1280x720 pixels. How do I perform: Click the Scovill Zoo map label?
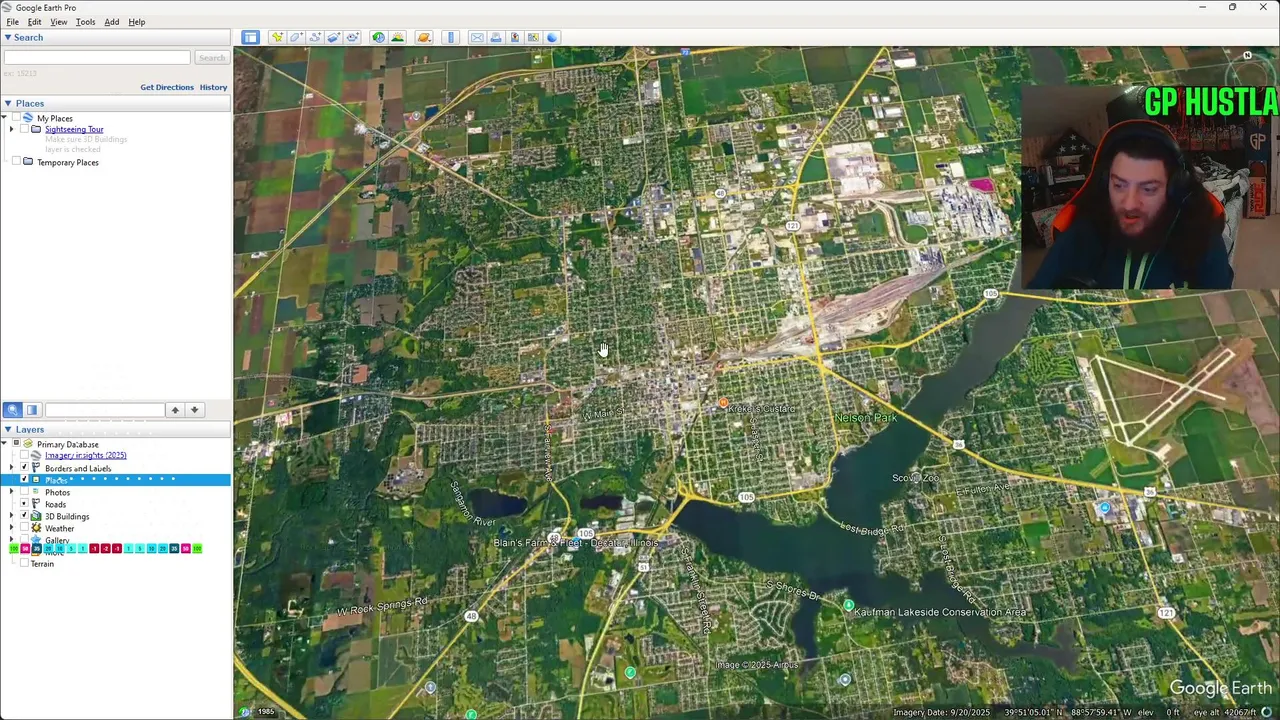(x=915, y=478)
